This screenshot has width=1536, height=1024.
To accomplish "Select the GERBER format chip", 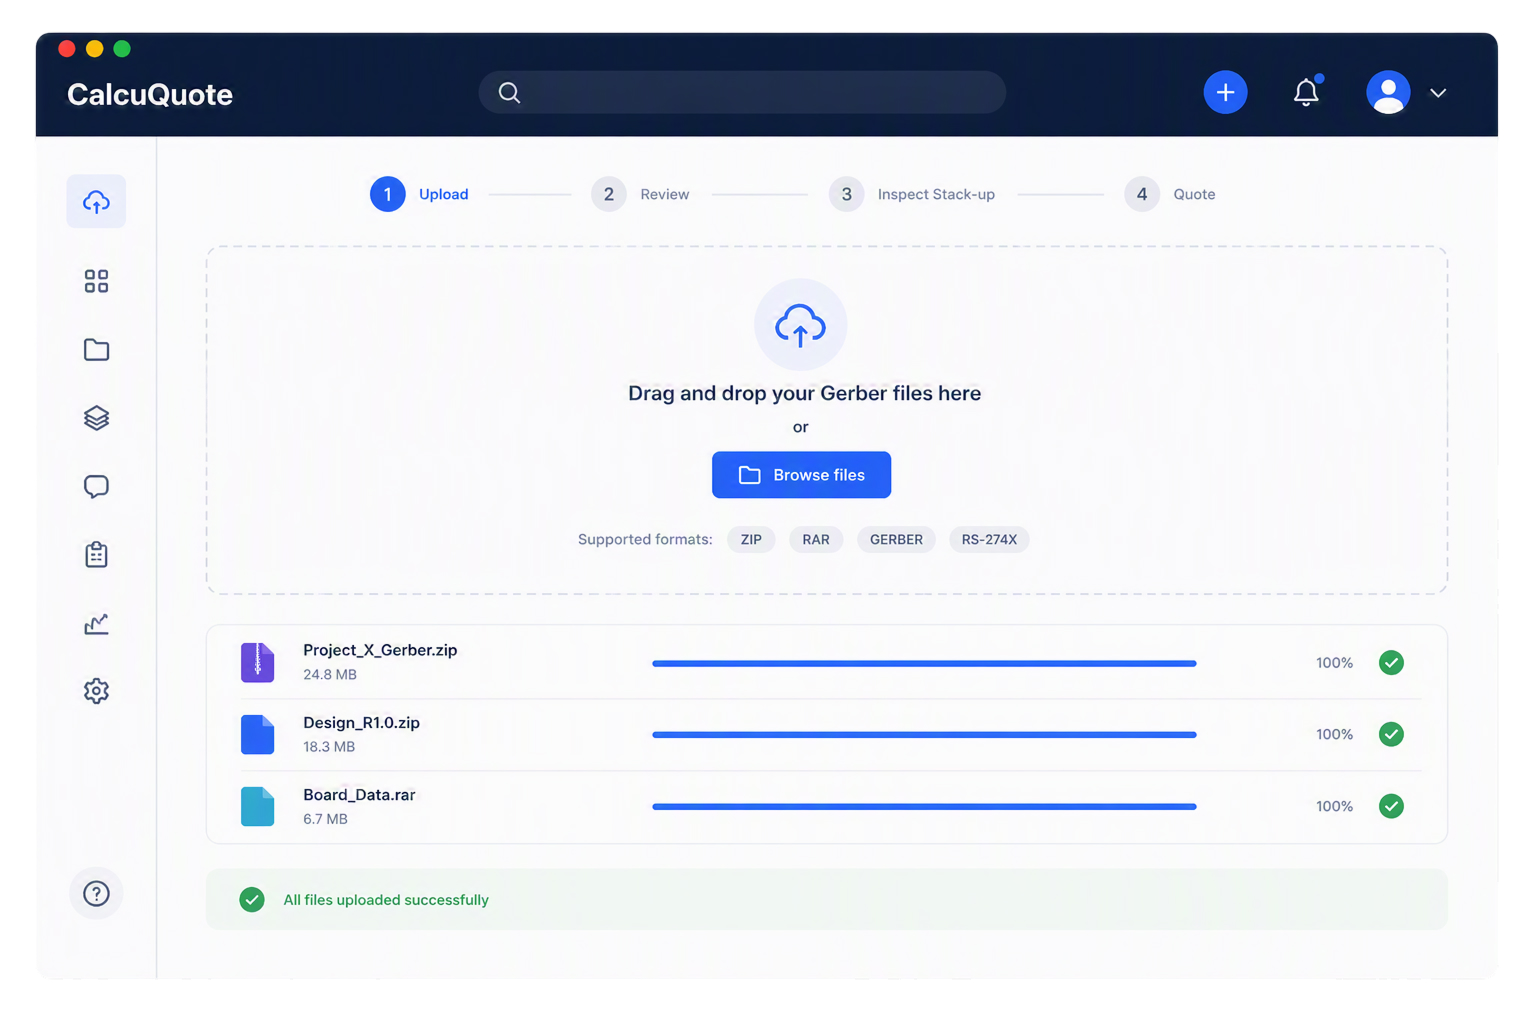I will pos(896,539).
